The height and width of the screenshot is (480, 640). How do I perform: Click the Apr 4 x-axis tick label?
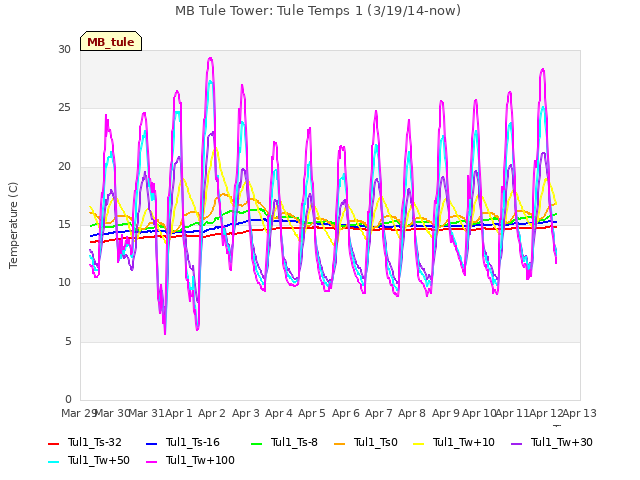pyautogui.click(x=279, y=413)
